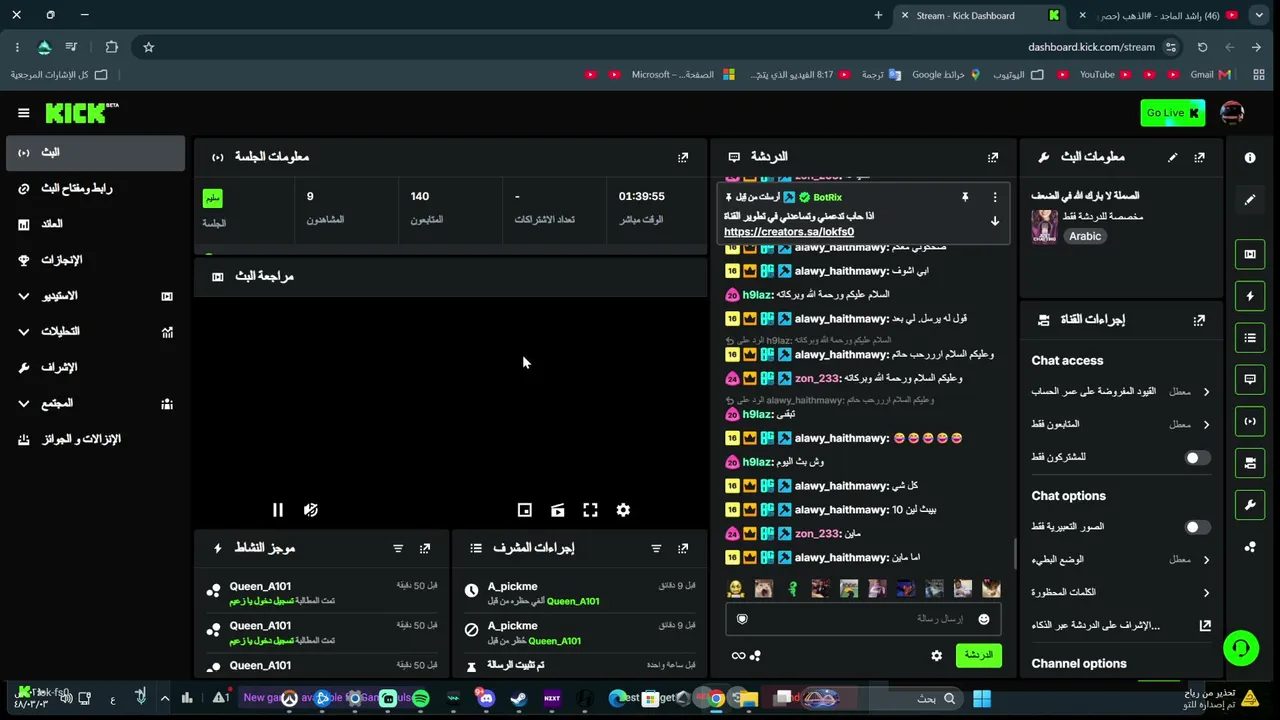Open followers-only setting (المتابعون فقط)
1280x720 pixels.
pos(1121,425)
